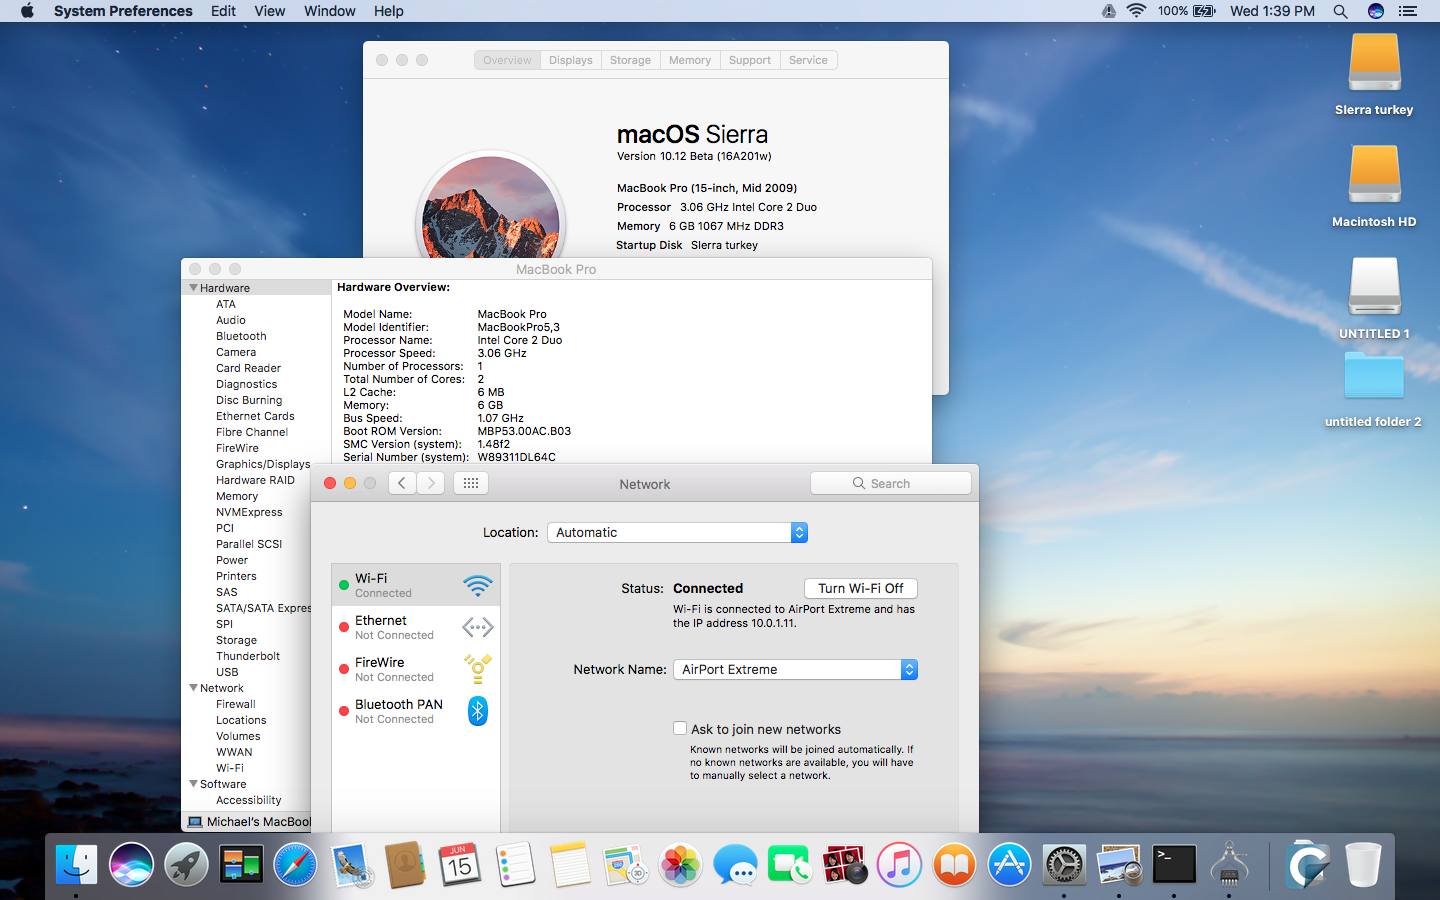Click Wi-Fi status icon in menu bar
Screen dimensions: 1440x900
coord(1136,11)
